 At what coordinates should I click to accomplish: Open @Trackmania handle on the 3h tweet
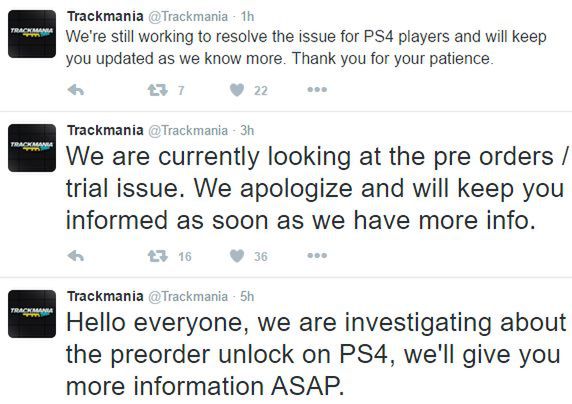pos(188,130)
